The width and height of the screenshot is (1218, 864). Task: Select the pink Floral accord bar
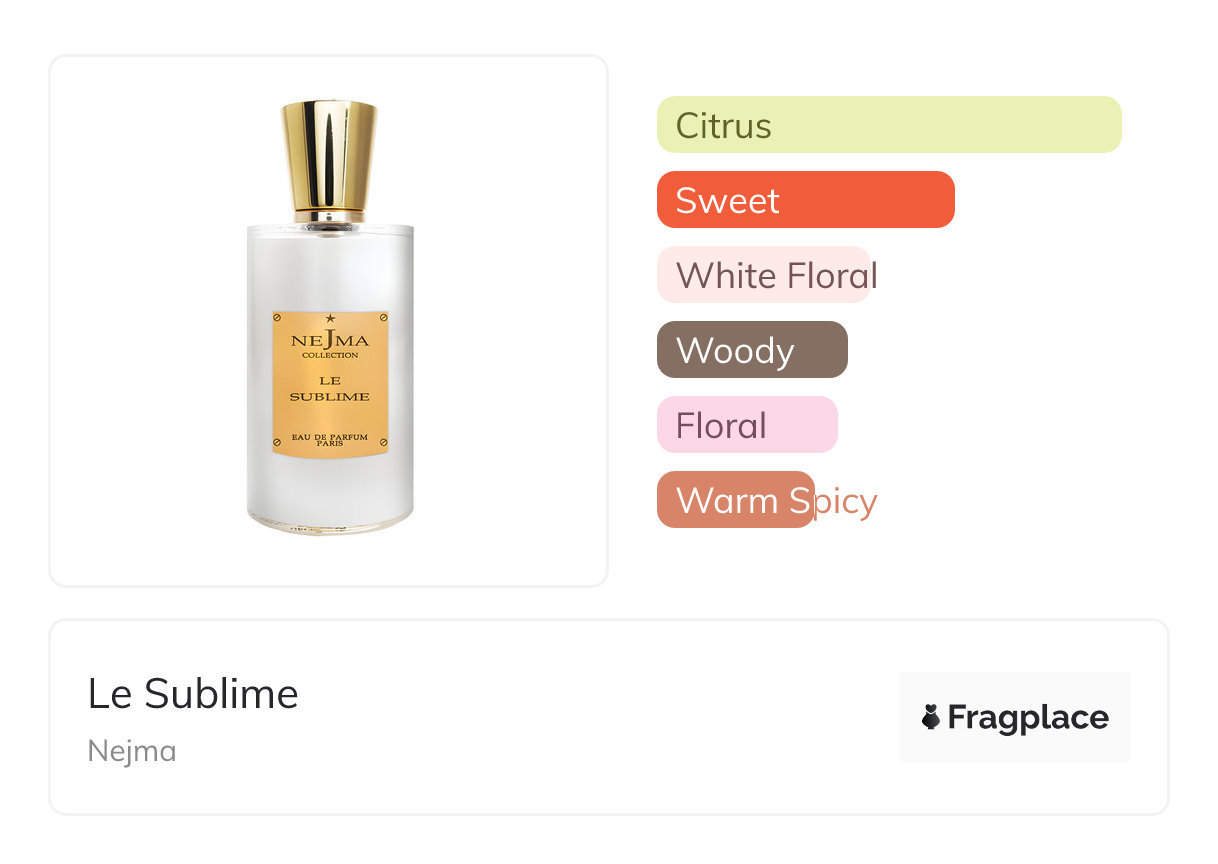[747, 425]
